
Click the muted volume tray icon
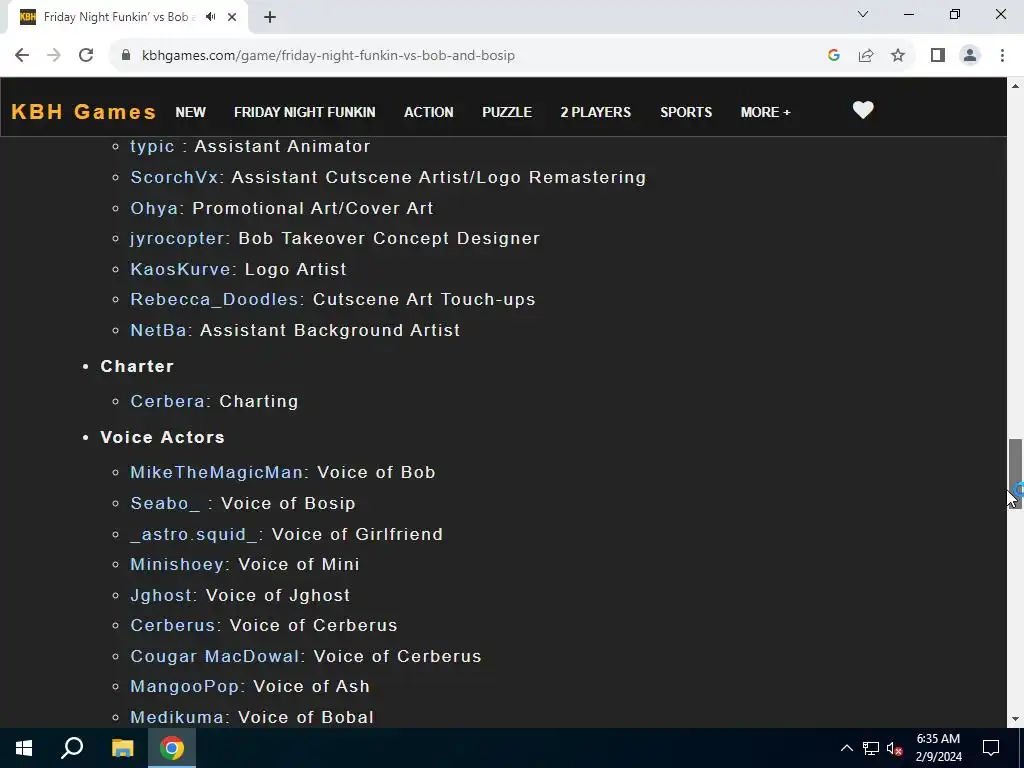coord(894,748)
